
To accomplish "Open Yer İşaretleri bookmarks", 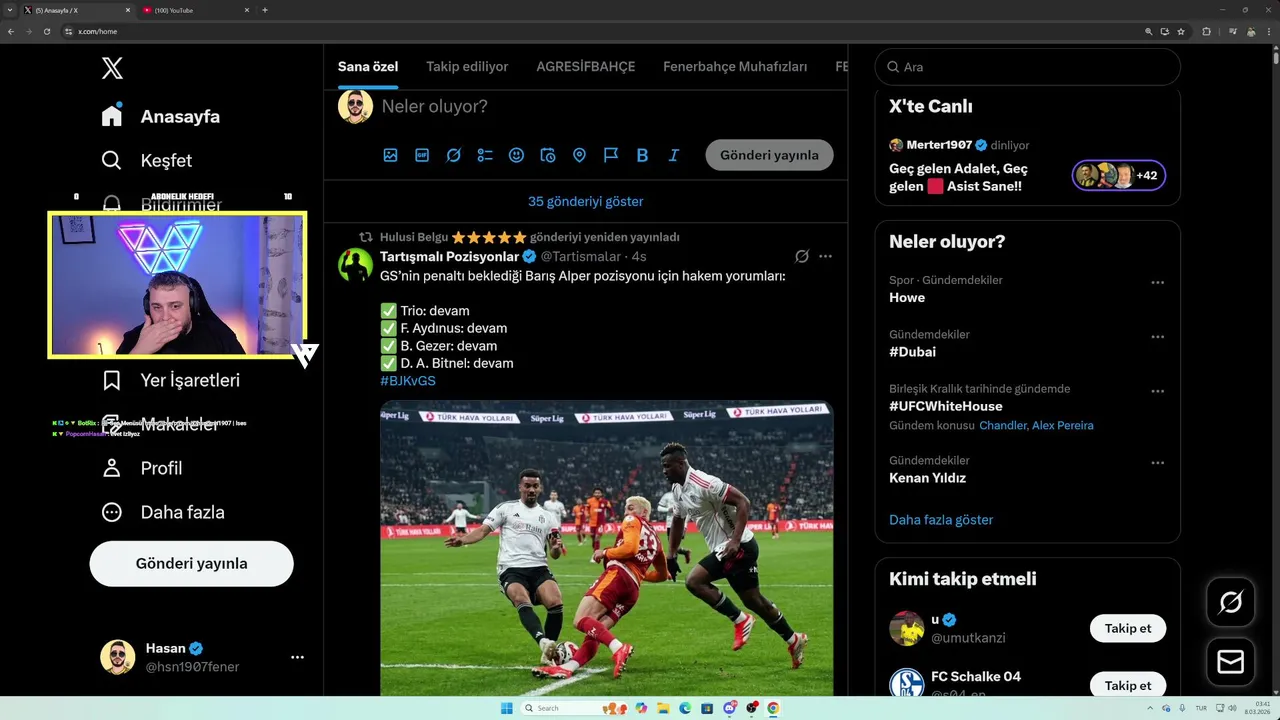I will (x=170, y=380).
